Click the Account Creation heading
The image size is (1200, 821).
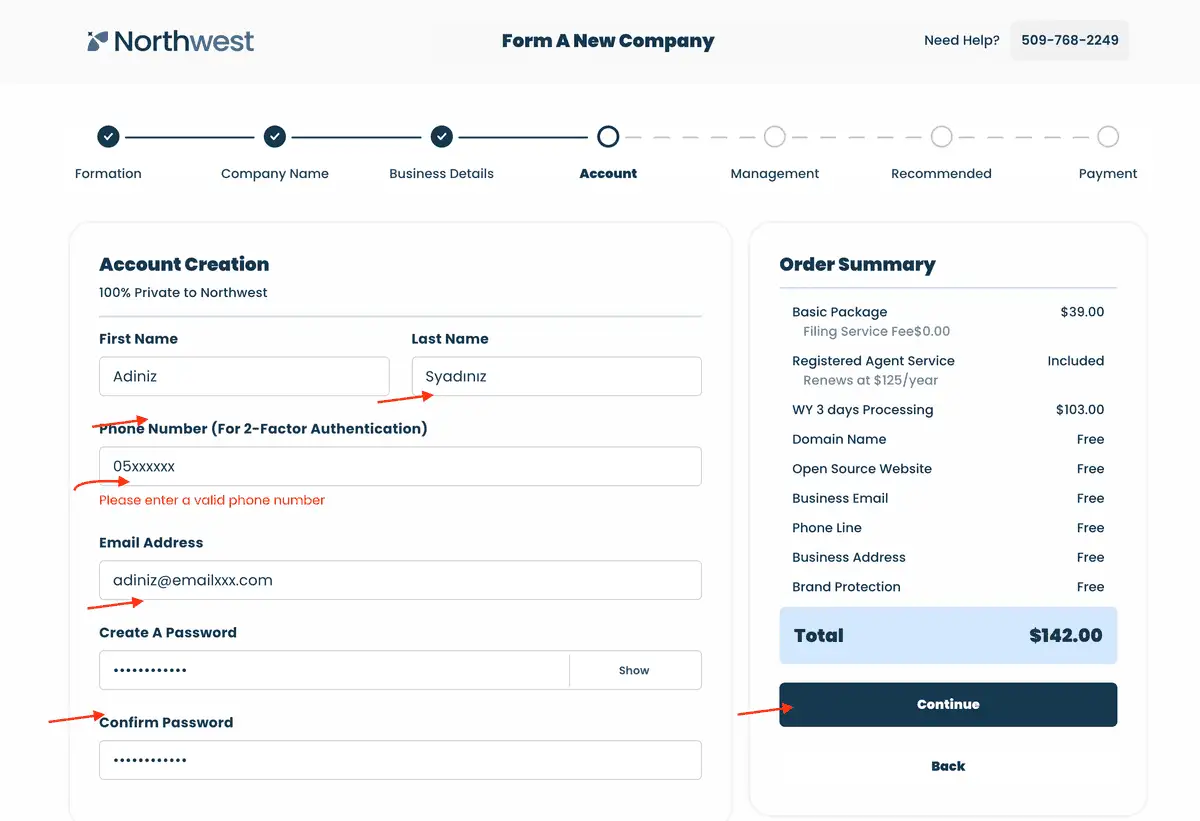point(184,265)
